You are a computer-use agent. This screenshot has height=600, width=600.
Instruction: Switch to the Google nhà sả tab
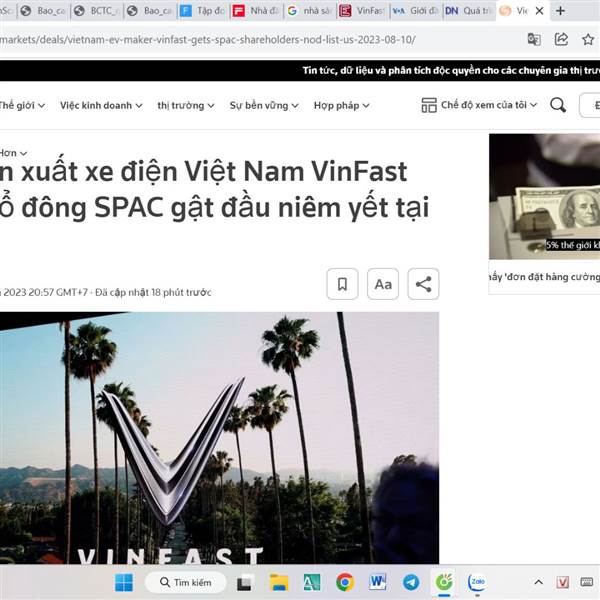coord(310,11)
